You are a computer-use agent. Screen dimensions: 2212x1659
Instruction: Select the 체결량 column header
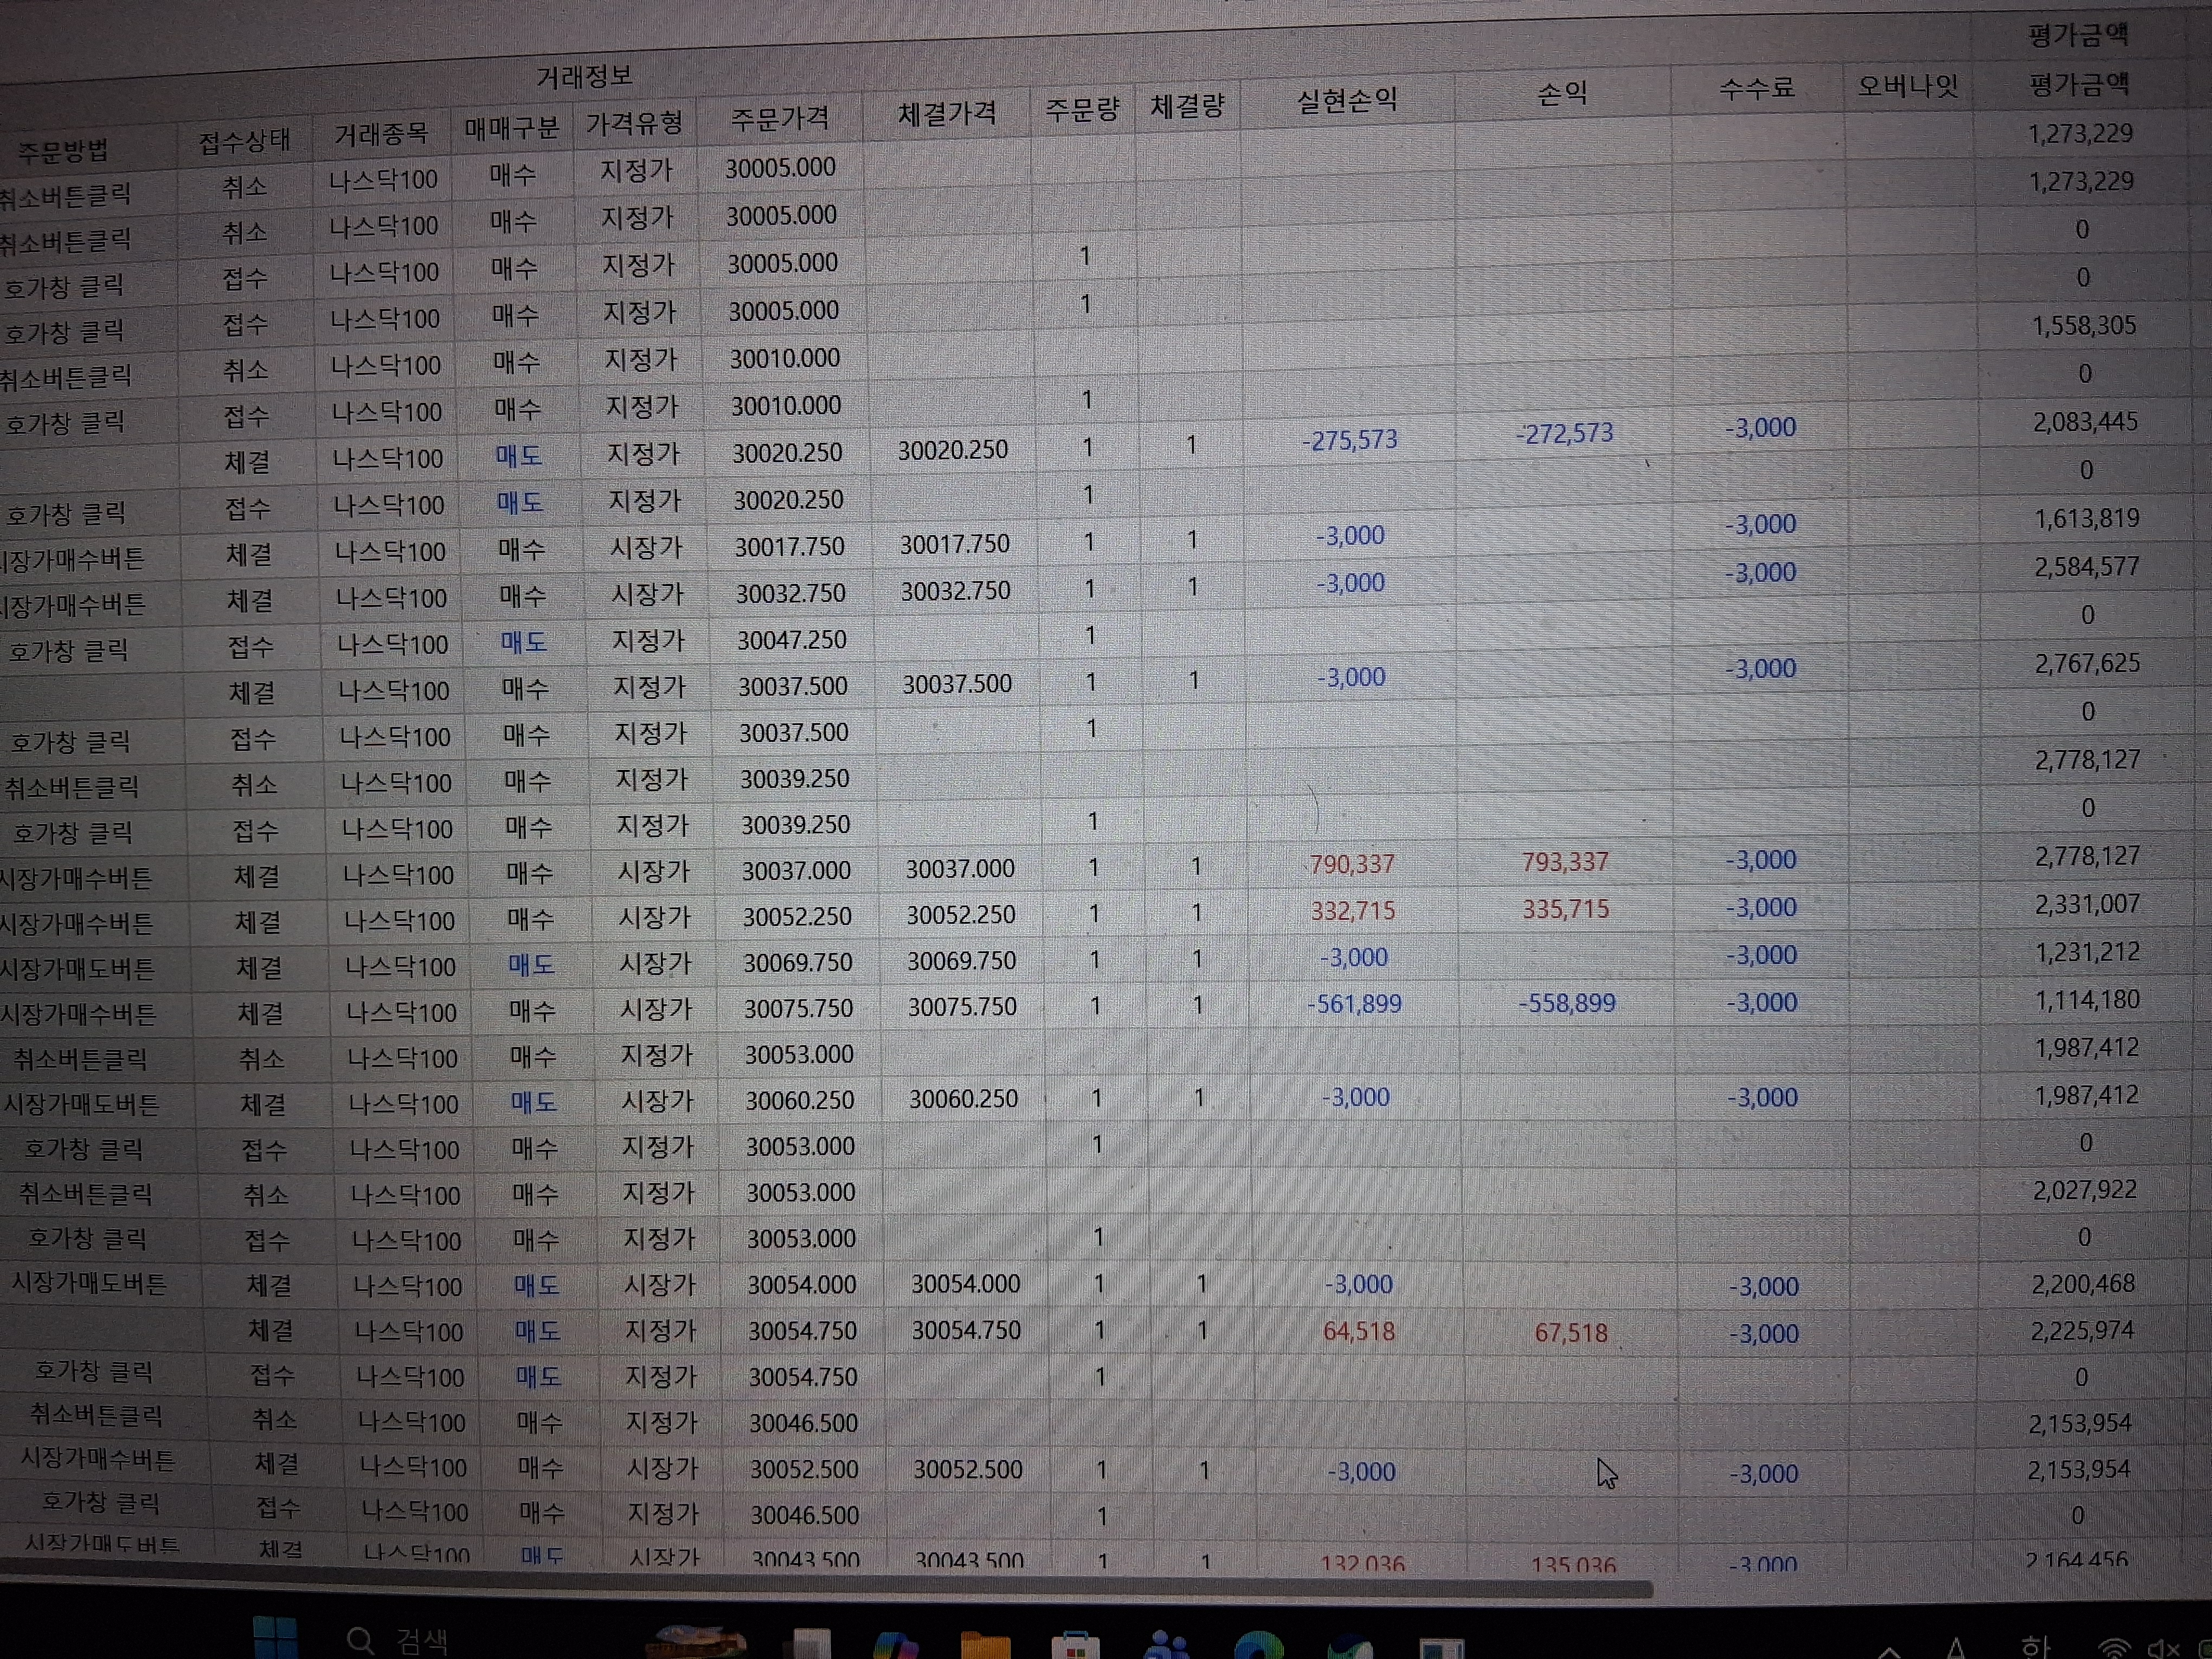coord(1187,105)
